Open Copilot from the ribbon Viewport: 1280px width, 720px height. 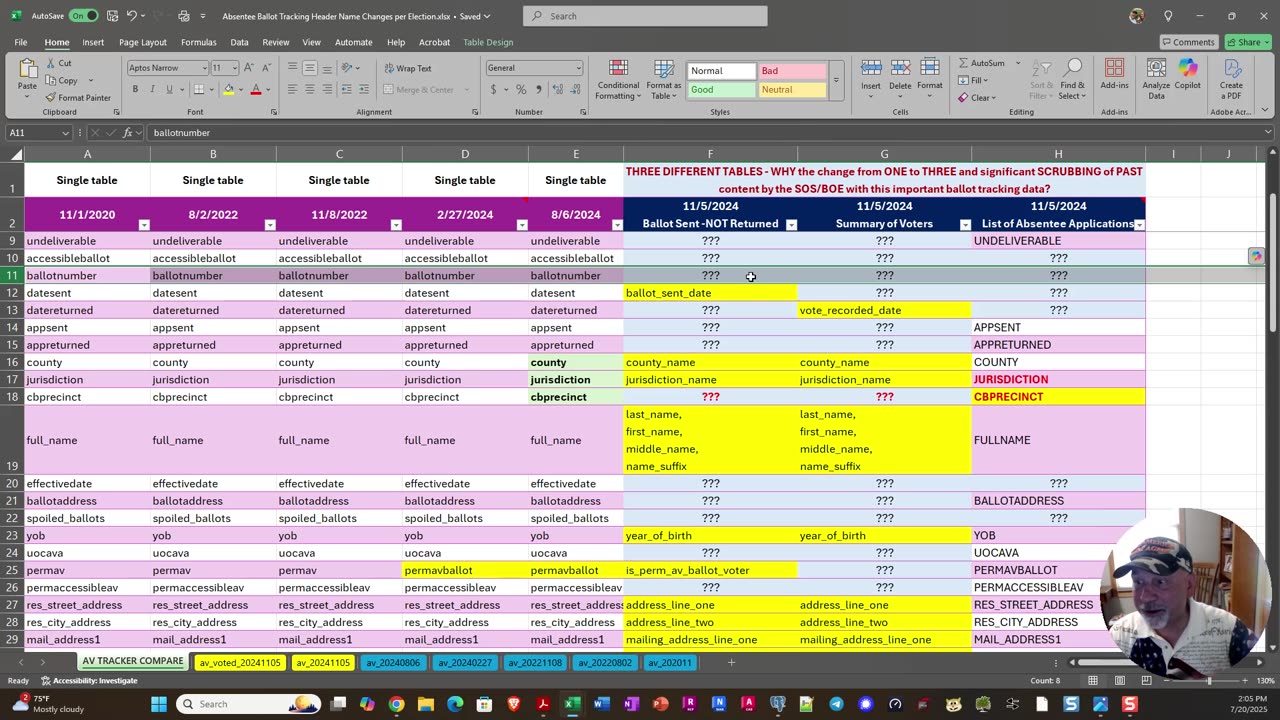[x=1187, y=74]
